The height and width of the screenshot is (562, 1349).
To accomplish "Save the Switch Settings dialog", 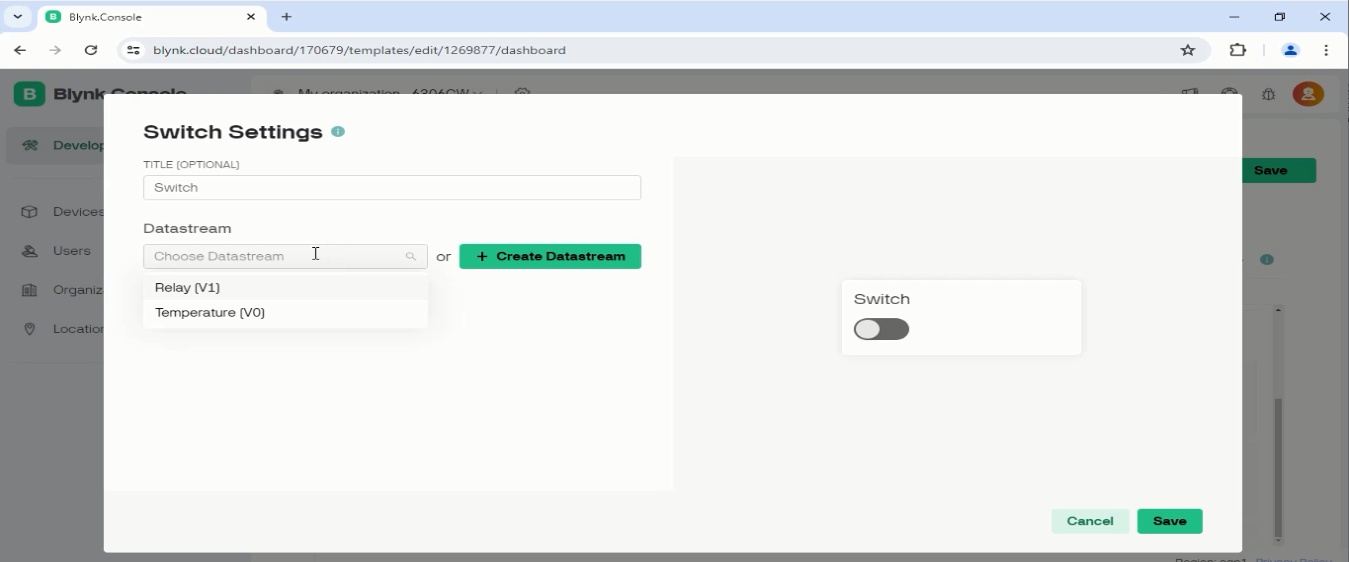I will 1169,521.
